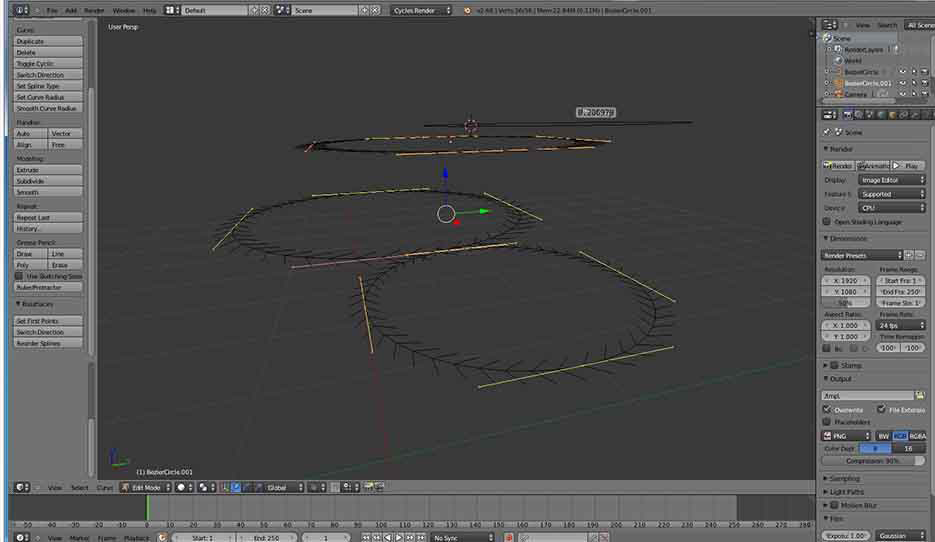The image size is (935, 542).
Task: Toggle visibility eye for BezierCircle.001
Action: [x=902, y=83]
